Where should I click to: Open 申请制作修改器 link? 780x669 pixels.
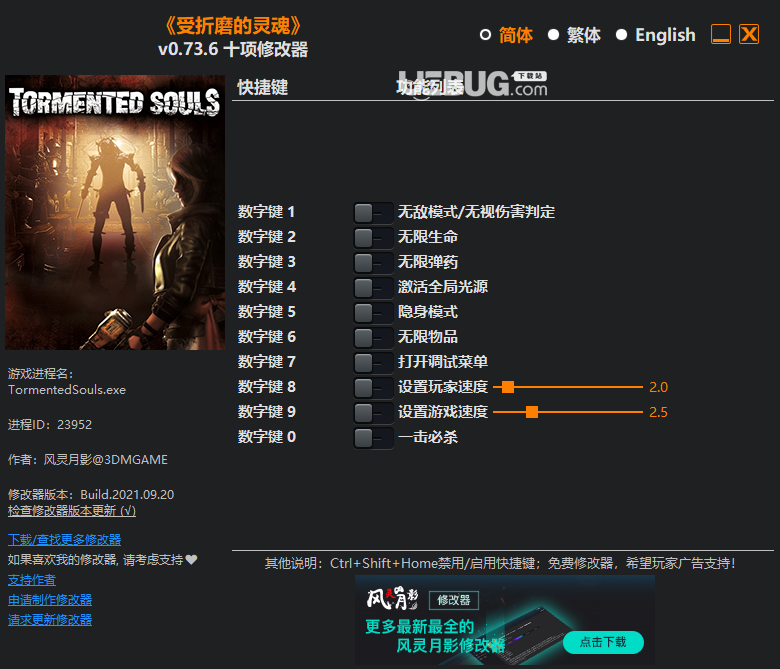point(50,600)
